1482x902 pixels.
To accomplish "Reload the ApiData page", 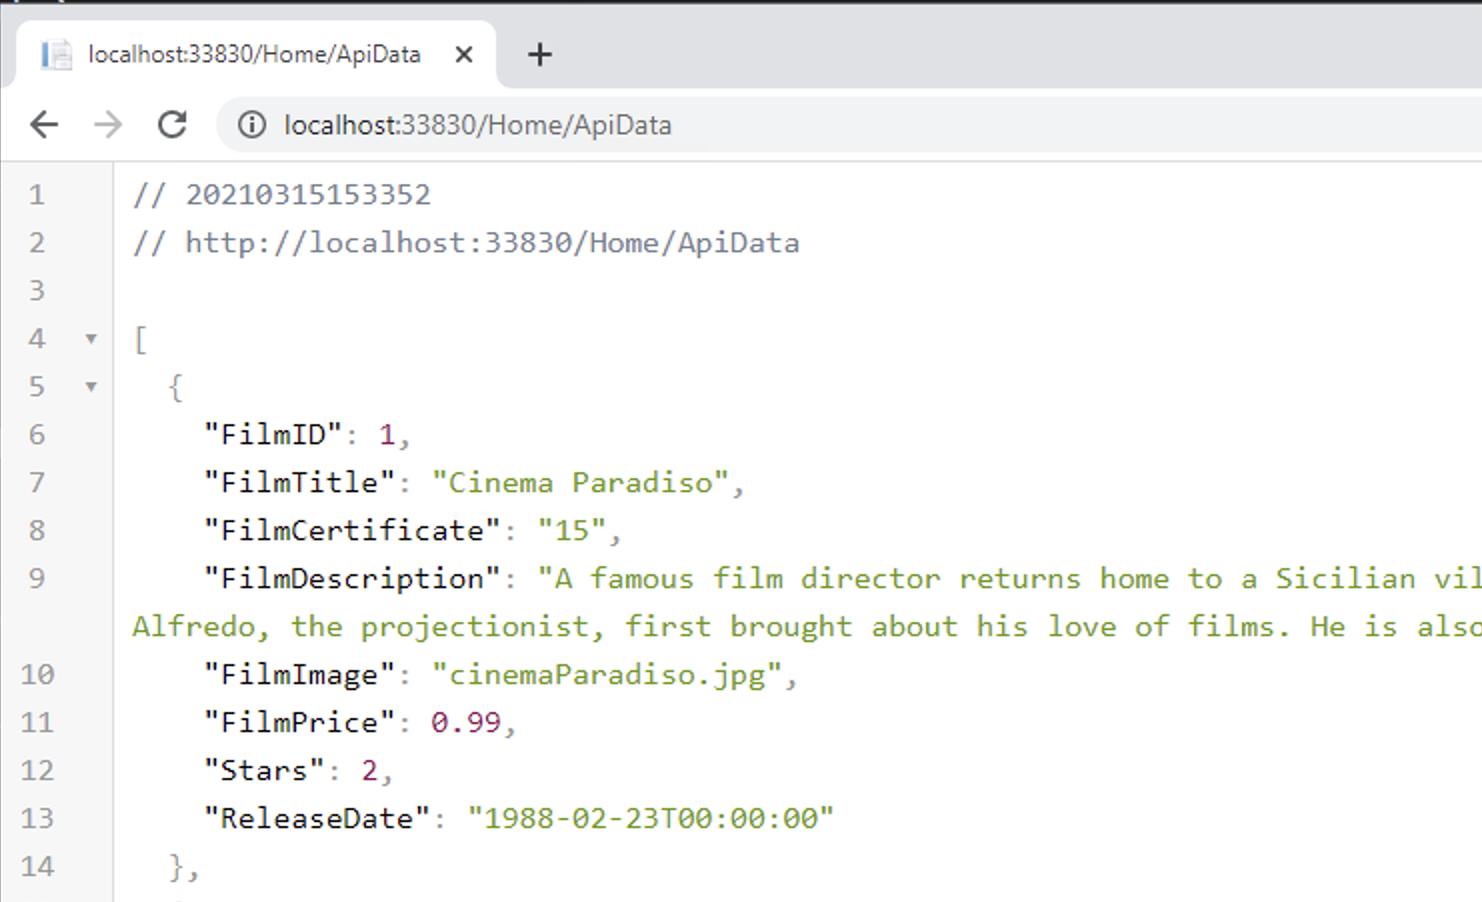I will tap(172, 124).
